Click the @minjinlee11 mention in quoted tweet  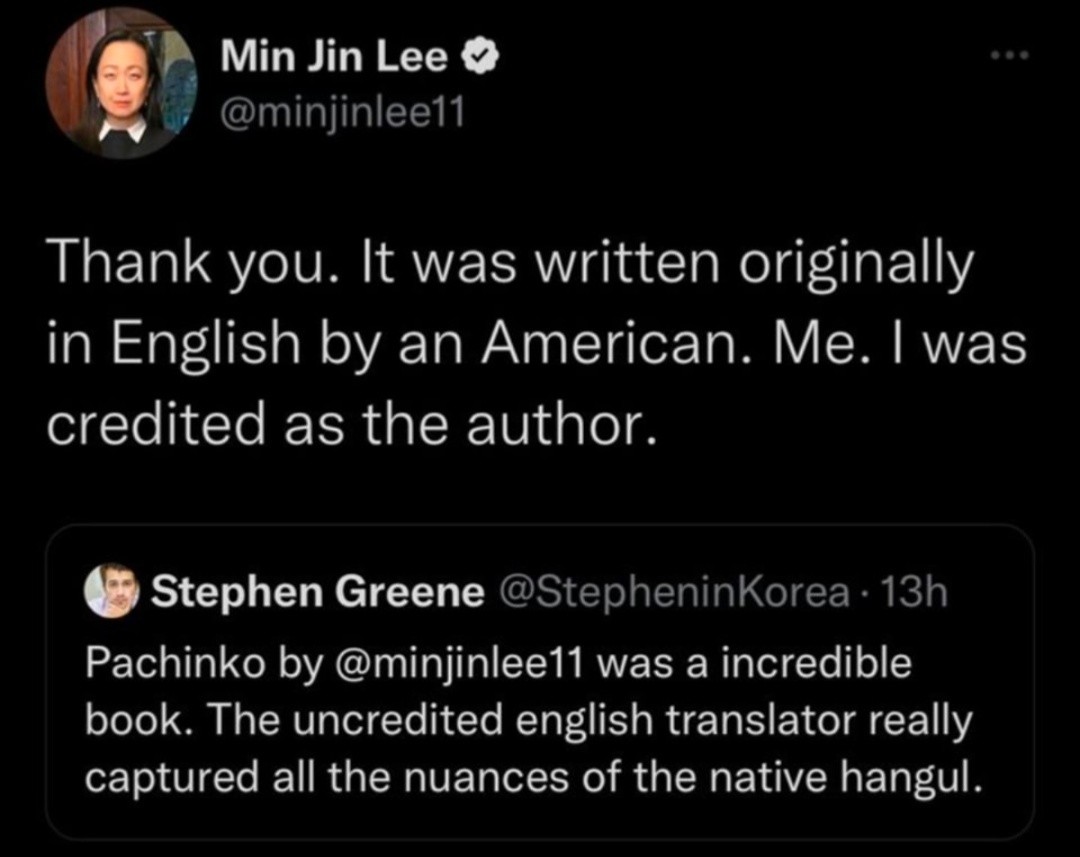(x=459, y=665)
